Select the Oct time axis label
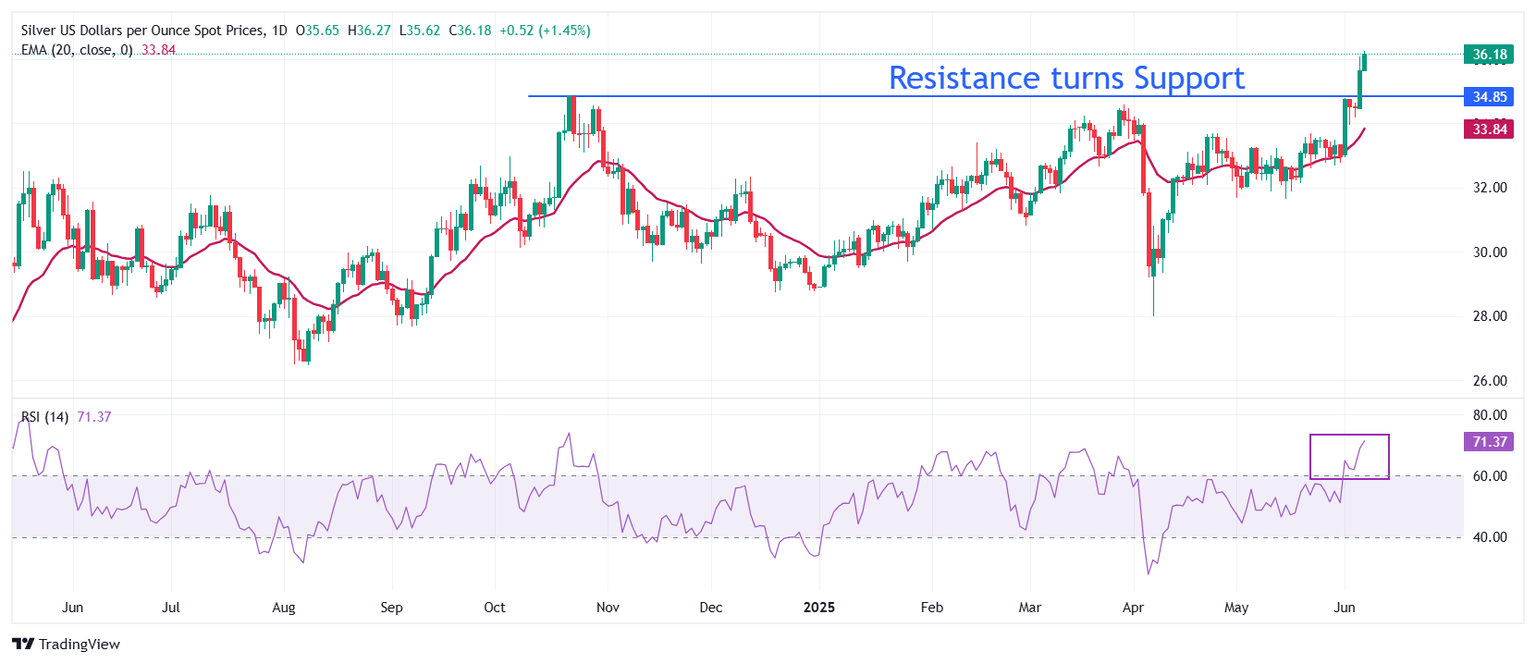The height and width of the screenshot is (664, 1536). [495, 607]
